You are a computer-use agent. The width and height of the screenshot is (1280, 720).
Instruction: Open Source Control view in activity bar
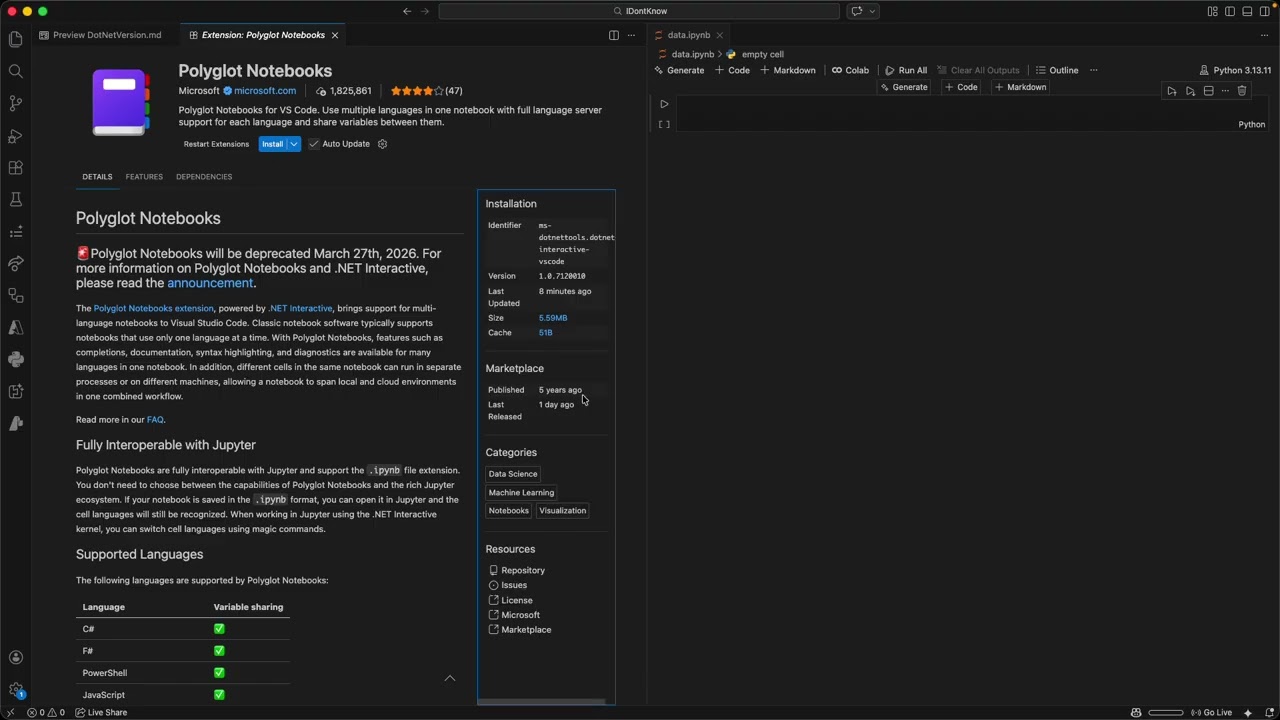16,103
